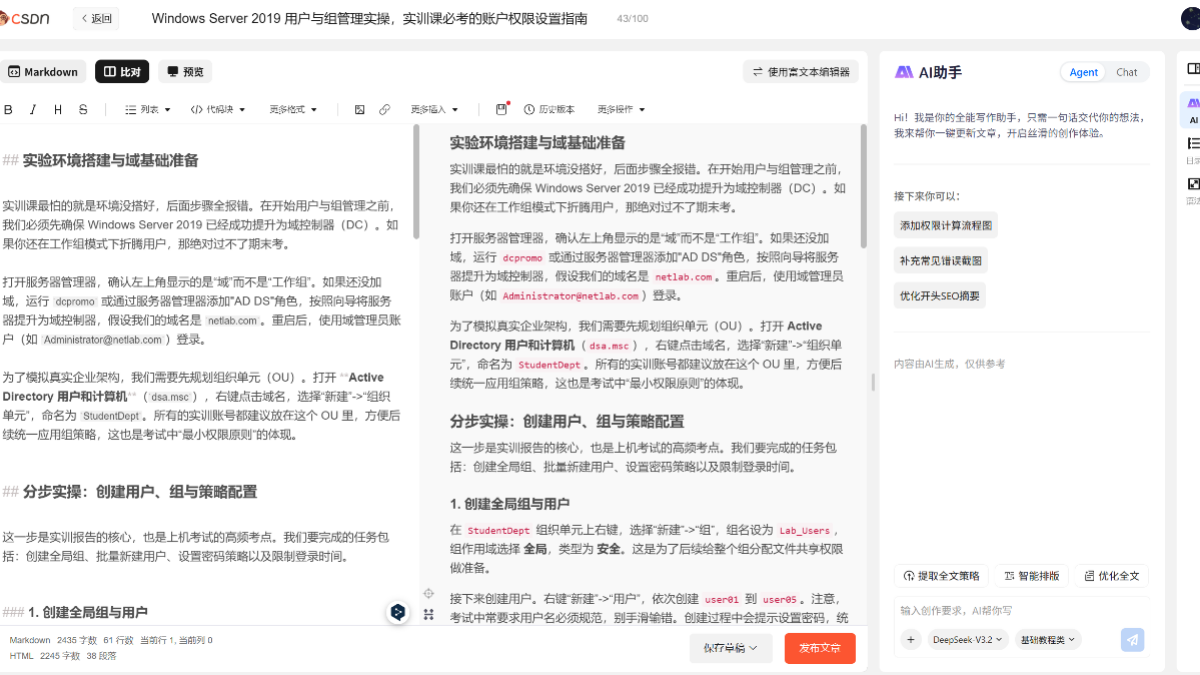Screen dimensions: 1200x675
Task: Click the CSDN logo
Action: coord(24,18)
